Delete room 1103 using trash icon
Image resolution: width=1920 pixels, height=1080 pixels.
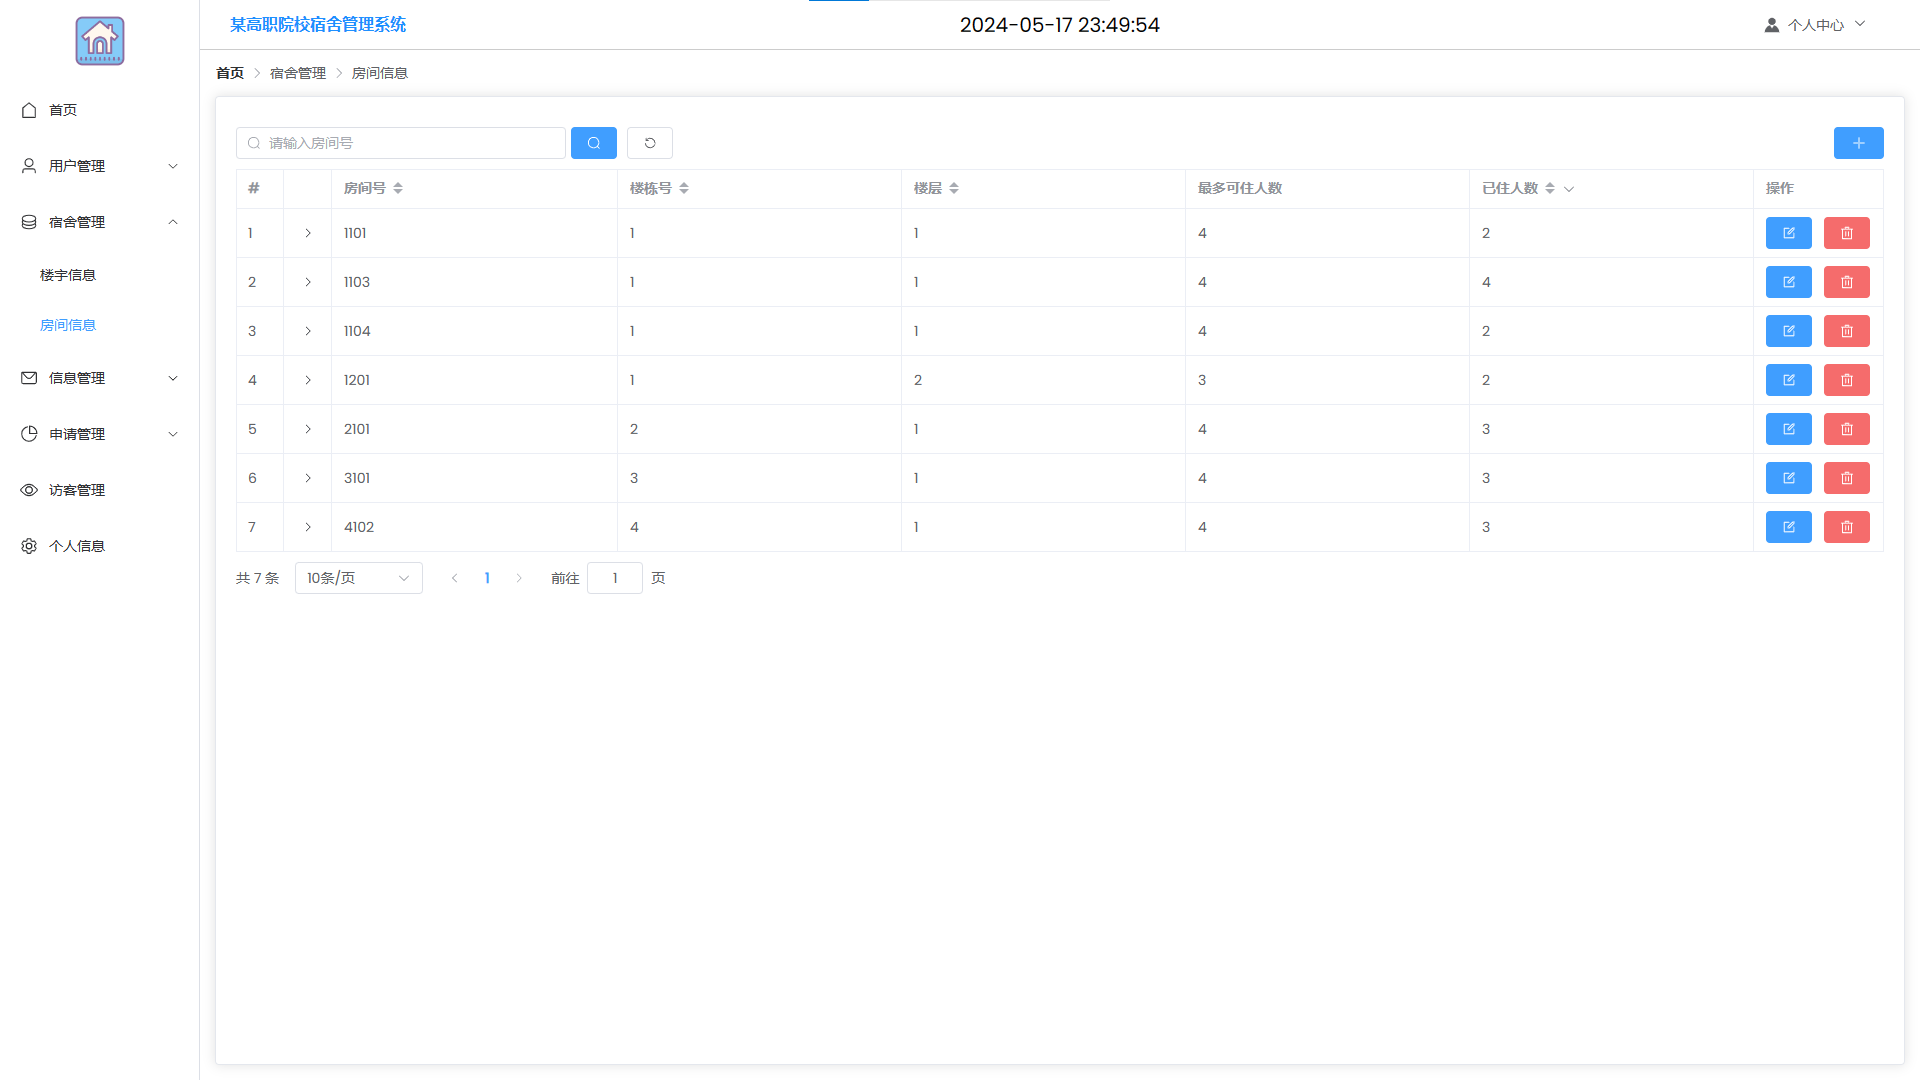tap(1846, 282)
